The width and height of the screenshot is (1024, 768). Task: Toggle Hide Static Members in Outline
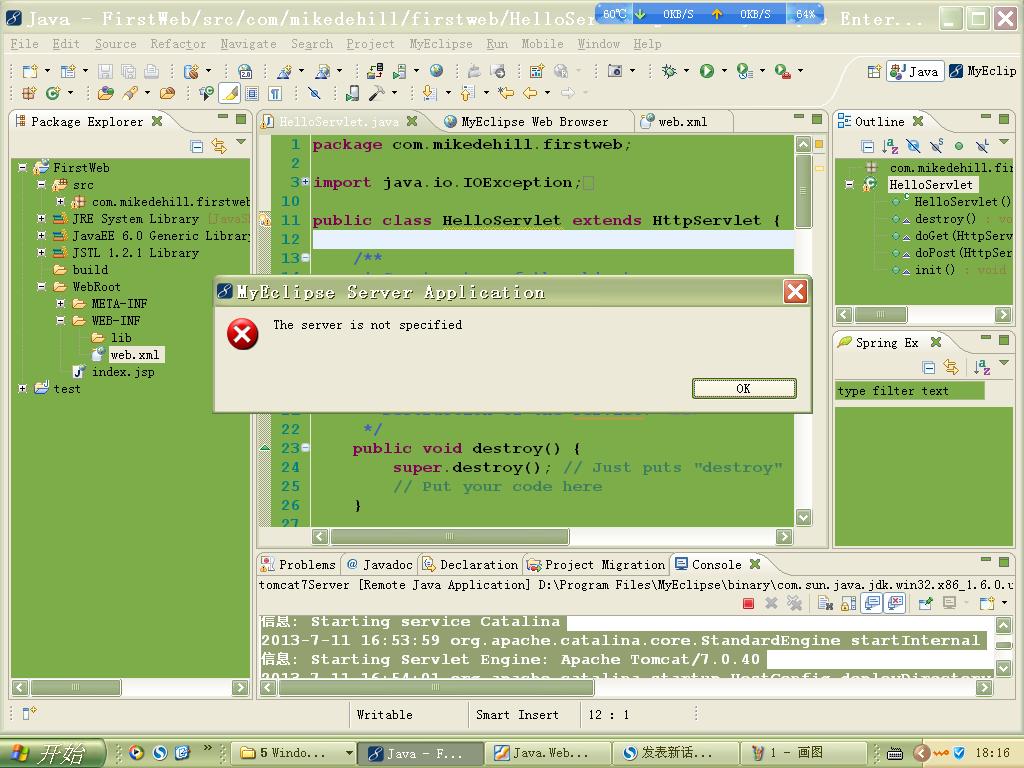[936, 146]
